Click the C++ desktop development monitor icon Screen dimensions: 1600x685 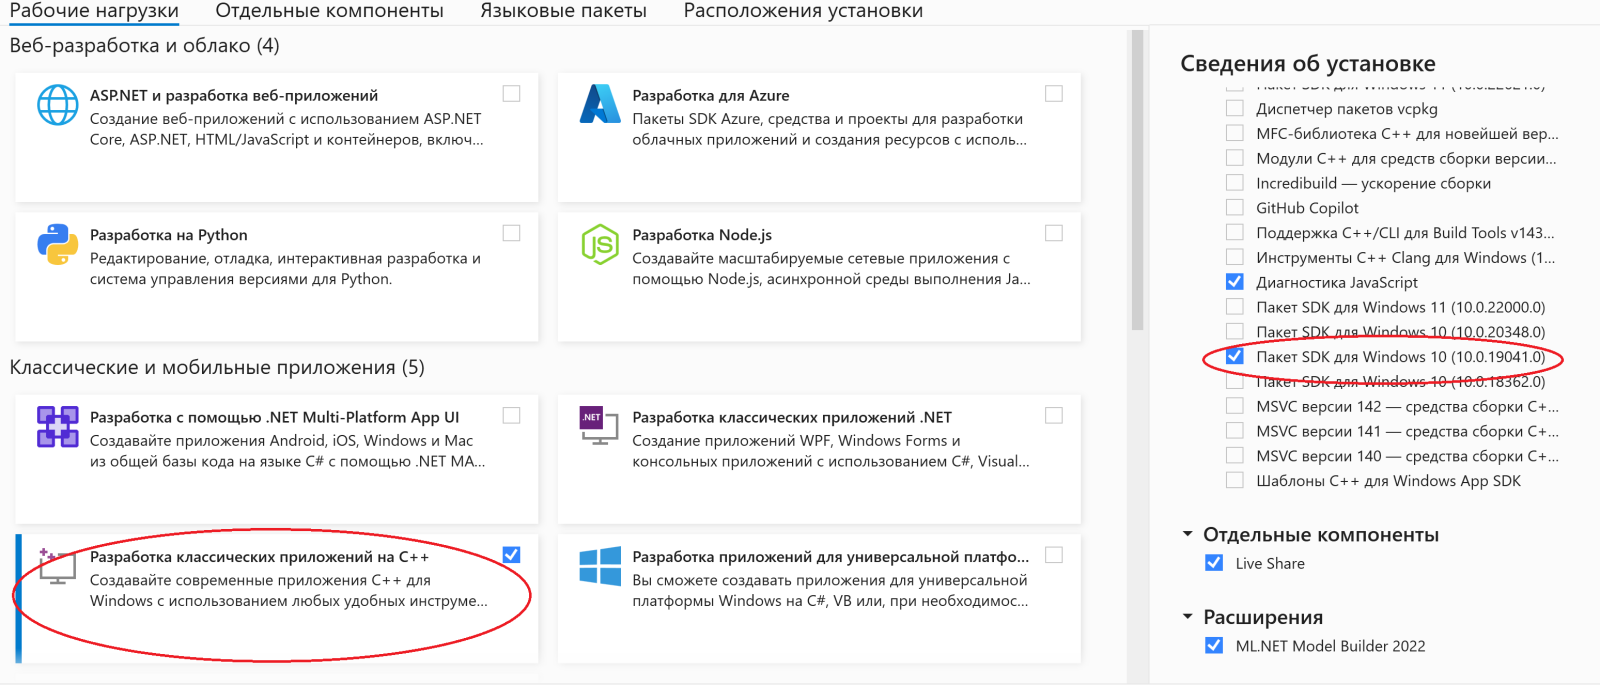58,566
